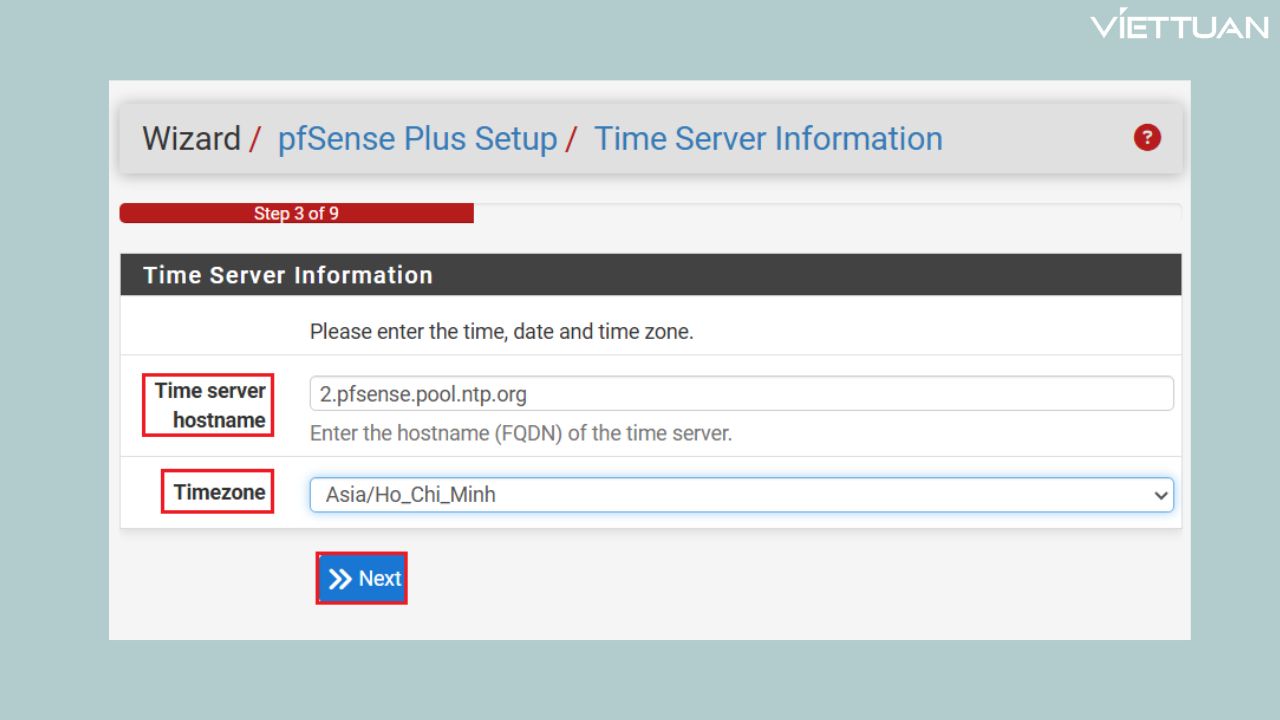Click the slash after Wizard in breadcrumb
Screen dimensions: 1280x720
[x=255, y=138]
